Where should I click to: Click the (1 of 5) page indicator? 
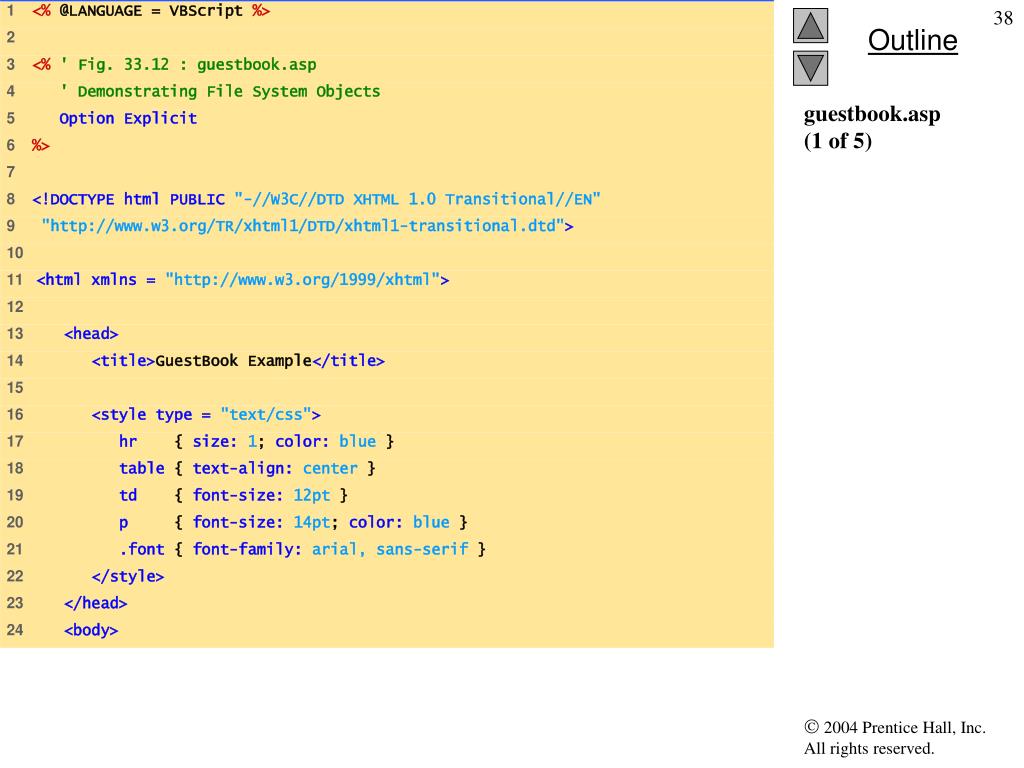pos(838,141)
